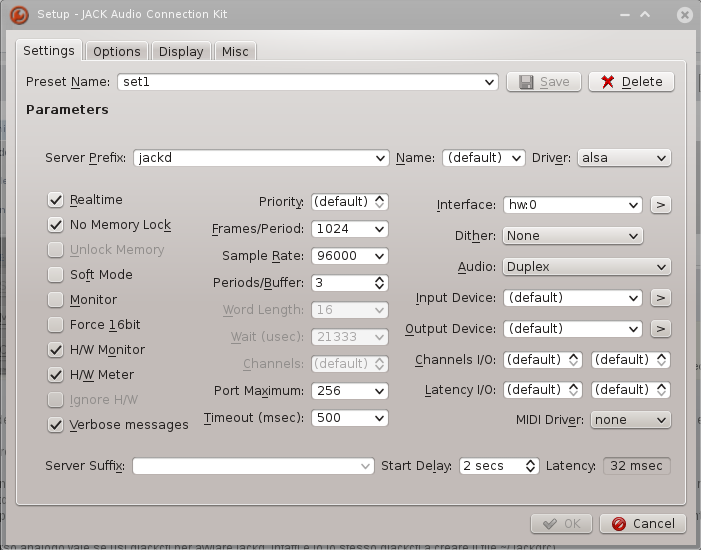Click the Parameters heading

(67, 110)
